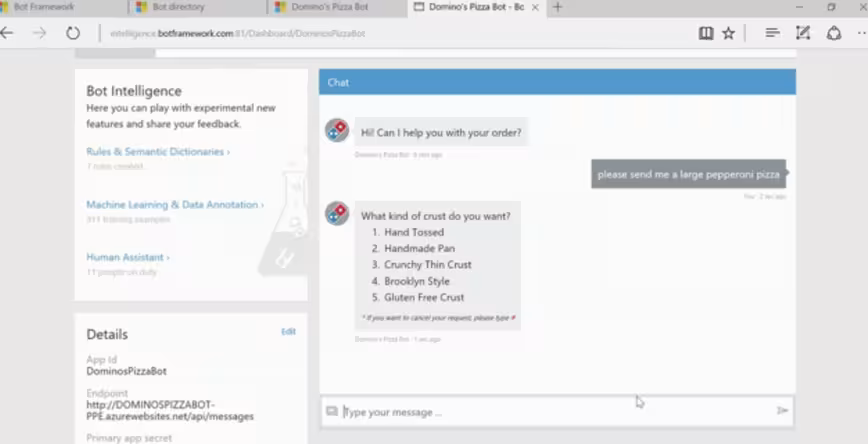Open the Hub three-lines icon

[x=772, y=33]
